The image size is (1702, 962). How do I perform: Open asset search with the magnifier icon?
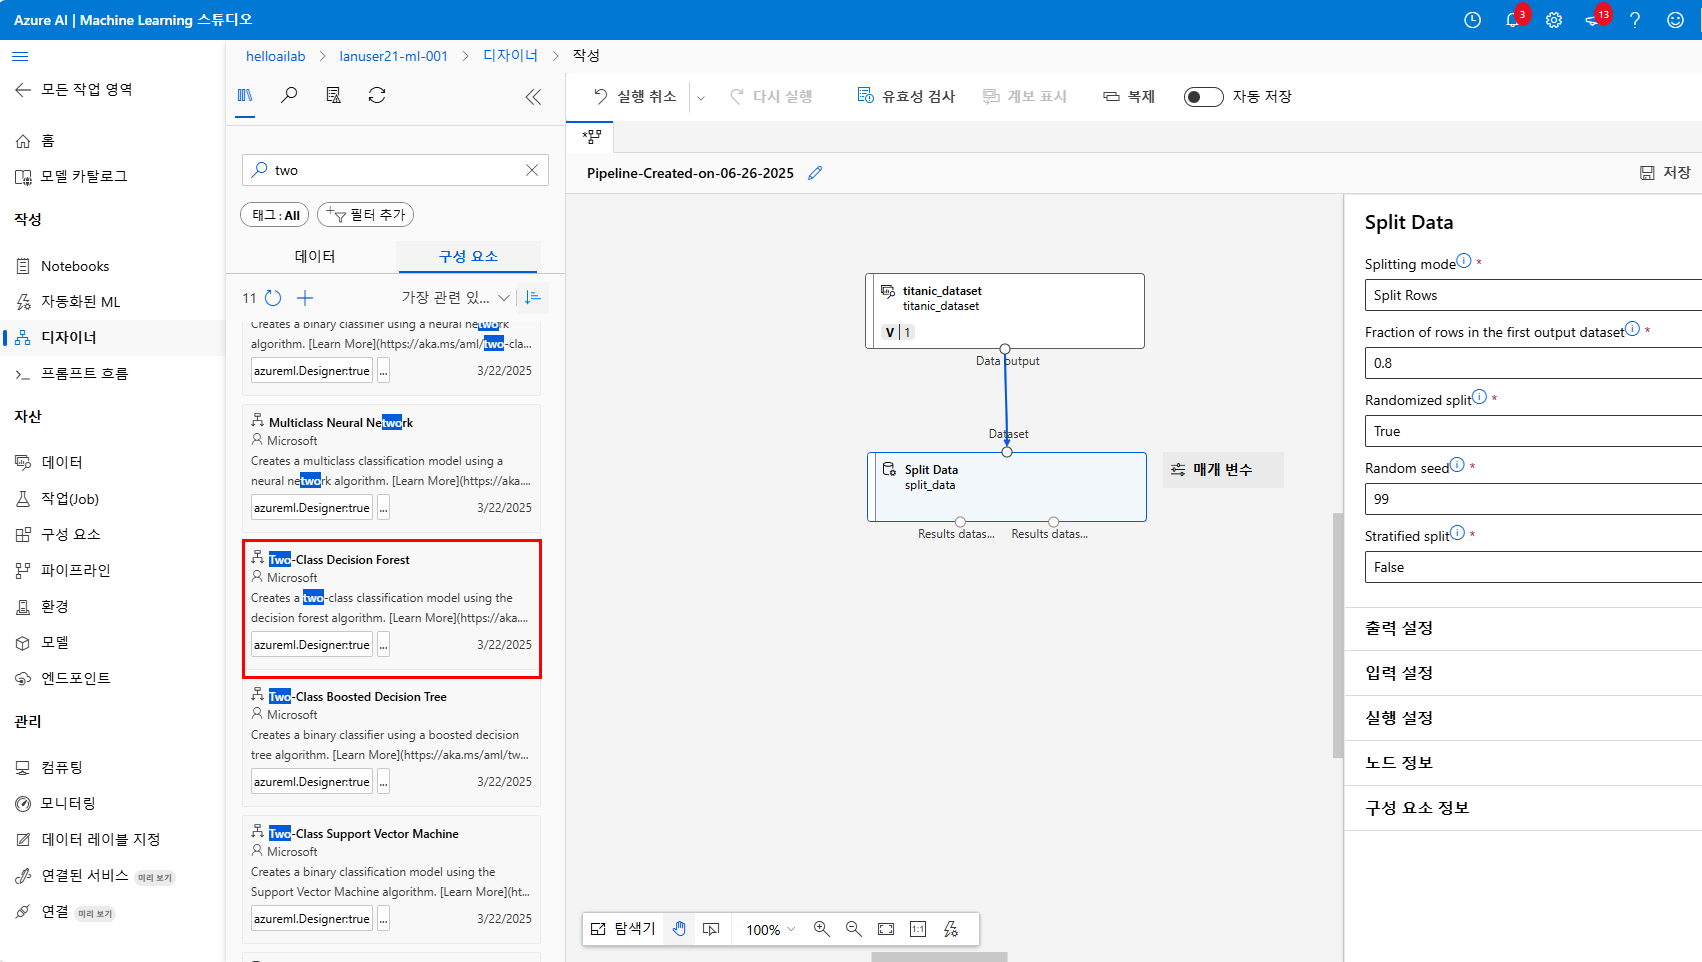289,95
